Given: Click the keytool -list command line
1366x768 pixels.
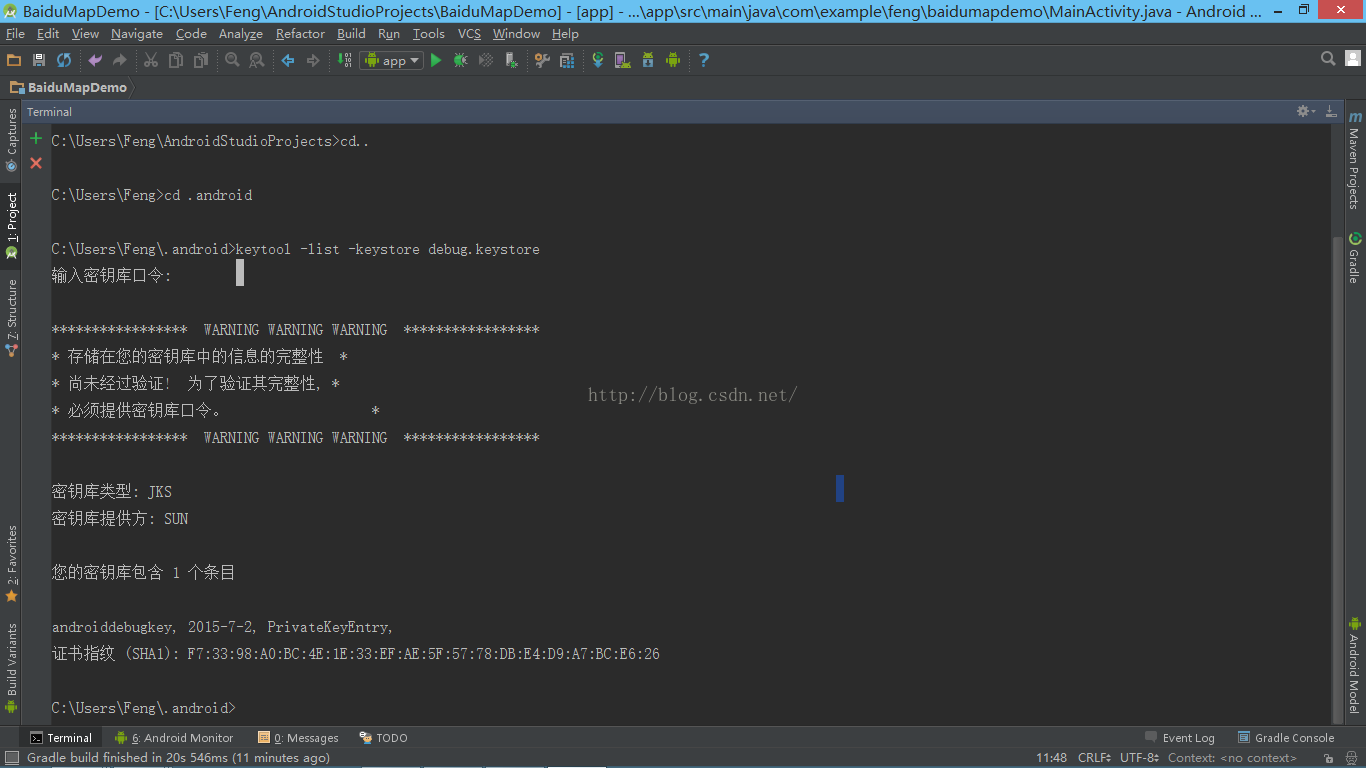Looking at the screenshot, I should point(388,249).
